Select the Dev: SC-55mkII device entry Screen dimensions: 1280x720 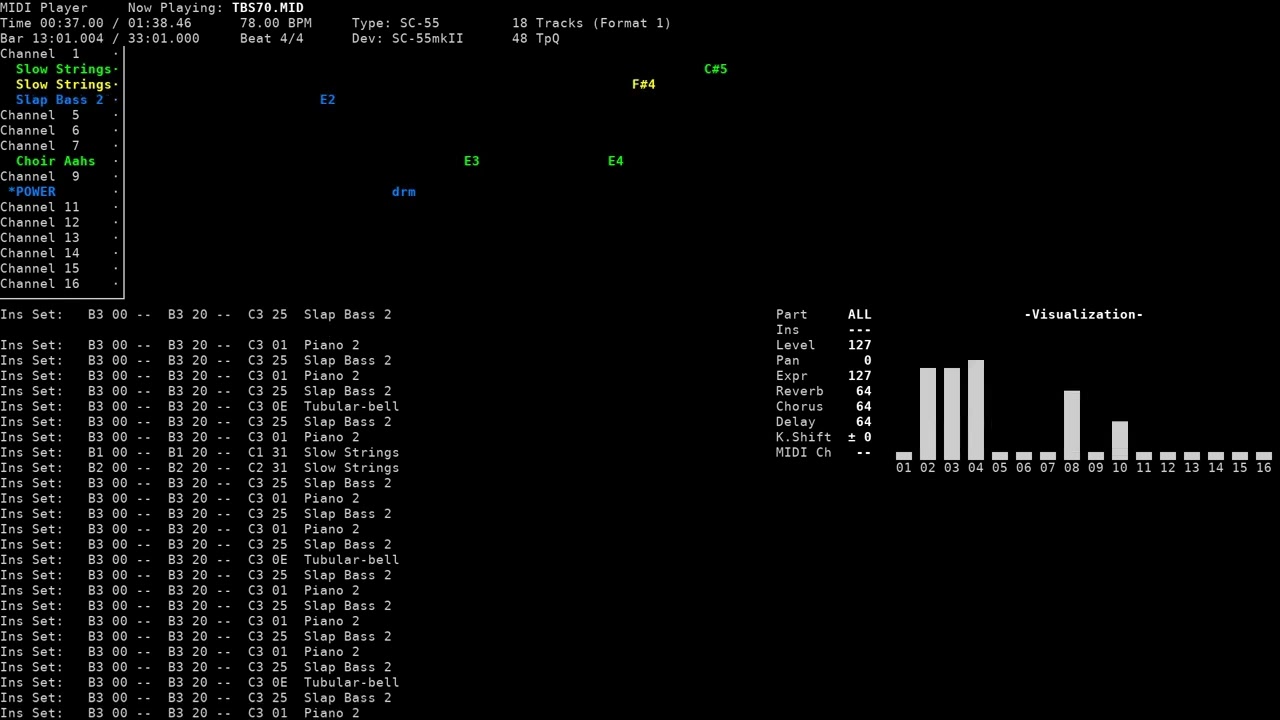point(408,38)
